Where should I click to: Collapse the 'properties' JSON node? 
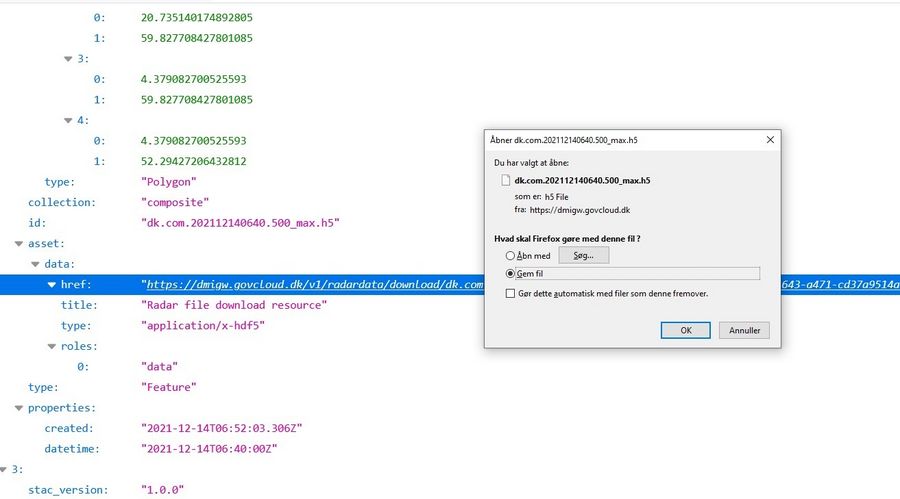click(18, 408)
